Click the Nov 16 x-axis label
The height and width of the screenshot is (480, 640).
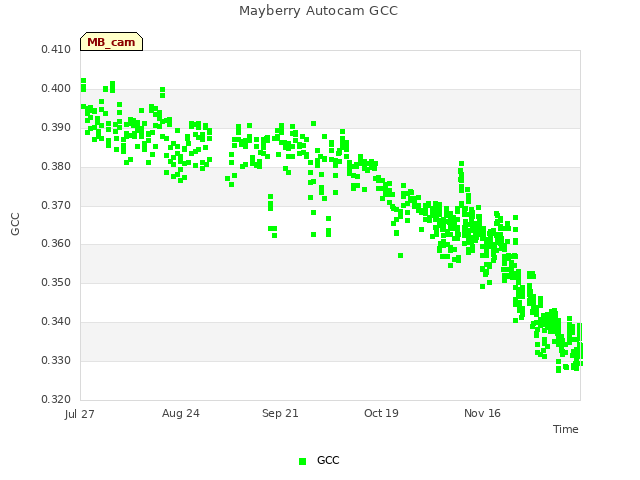click(x=482, y=413)
